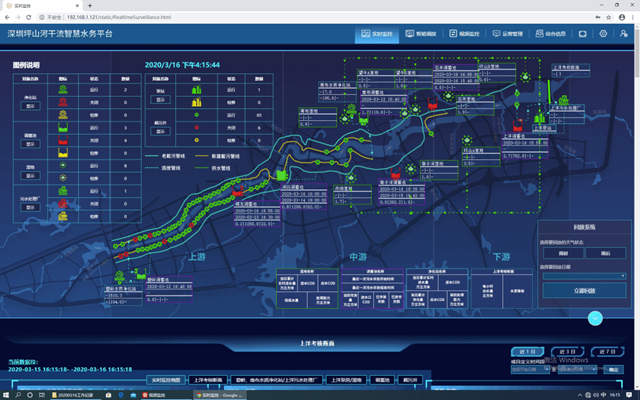
Task: Open the 实时监控 navigation tab
Action: pyautogui.click(x=377, y=34)
